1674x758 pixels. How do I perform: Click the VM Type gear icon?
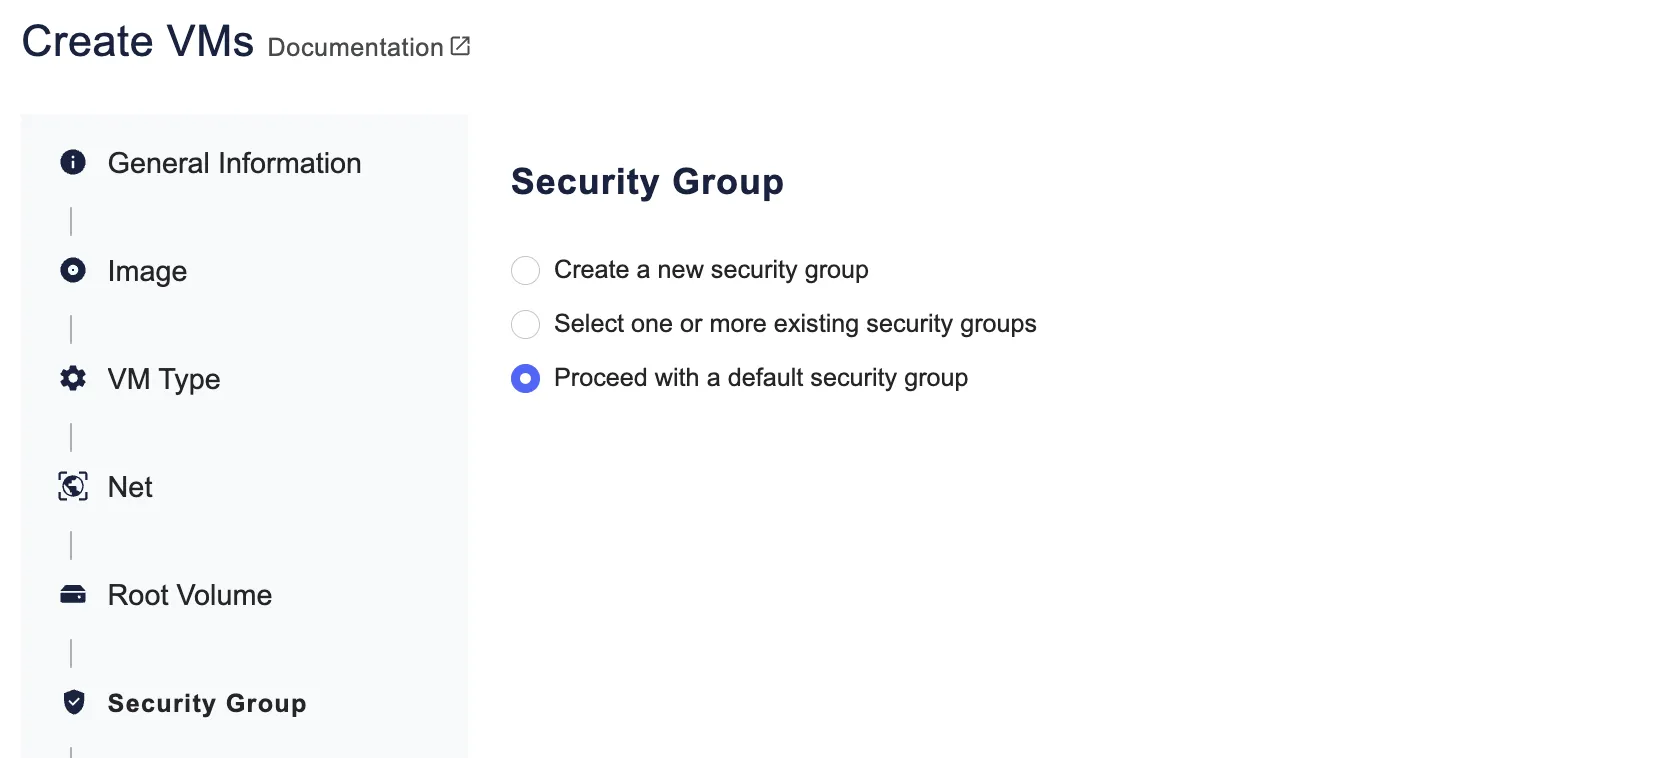[x=72, y=378]
